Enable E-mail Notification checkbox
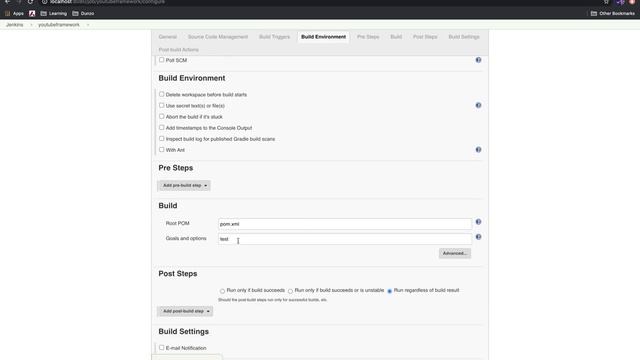The image size is (640, 360). pos(162,348)
